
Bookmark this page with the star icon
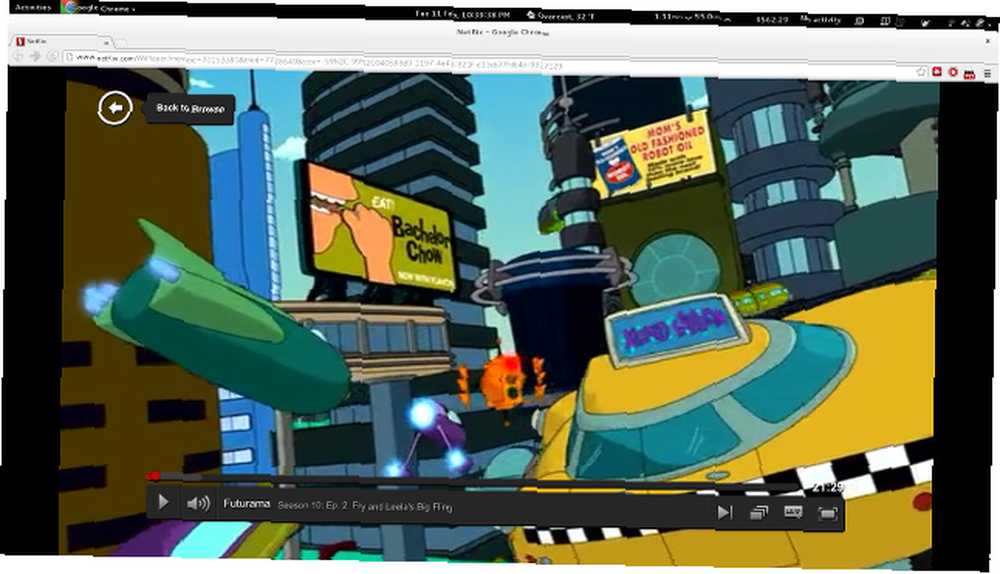pyautogui.click(x=921, y=71)
